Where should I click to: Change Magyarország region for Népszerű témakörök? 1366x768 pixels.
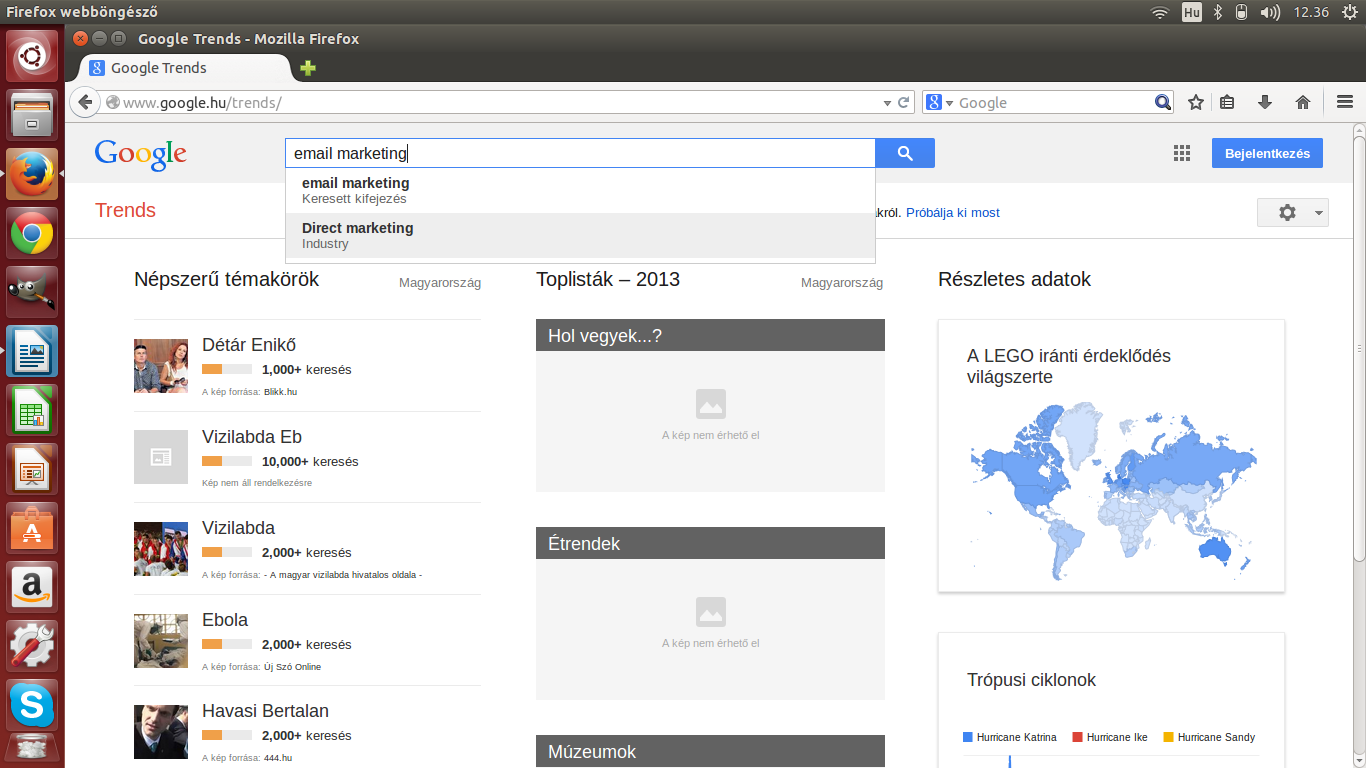point(440,283)
